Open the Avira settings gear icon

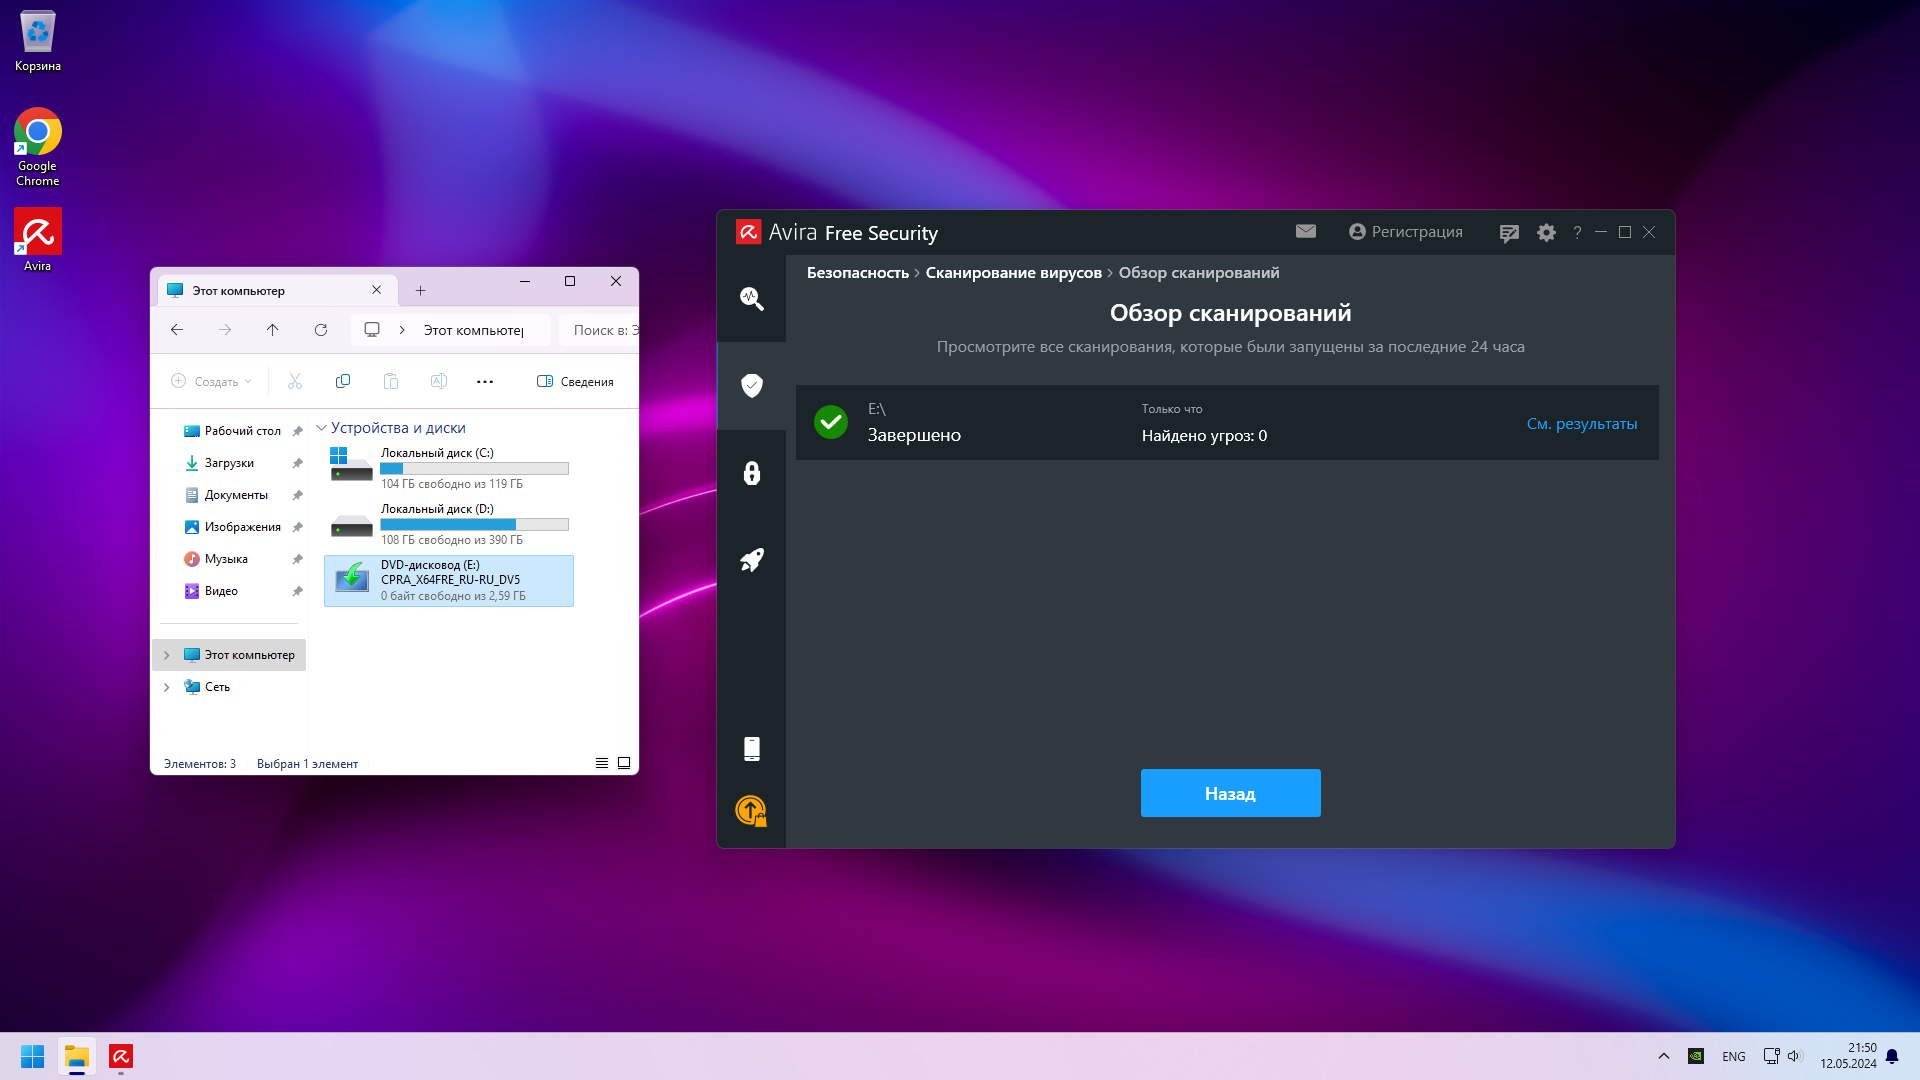tap(1546, 233)
